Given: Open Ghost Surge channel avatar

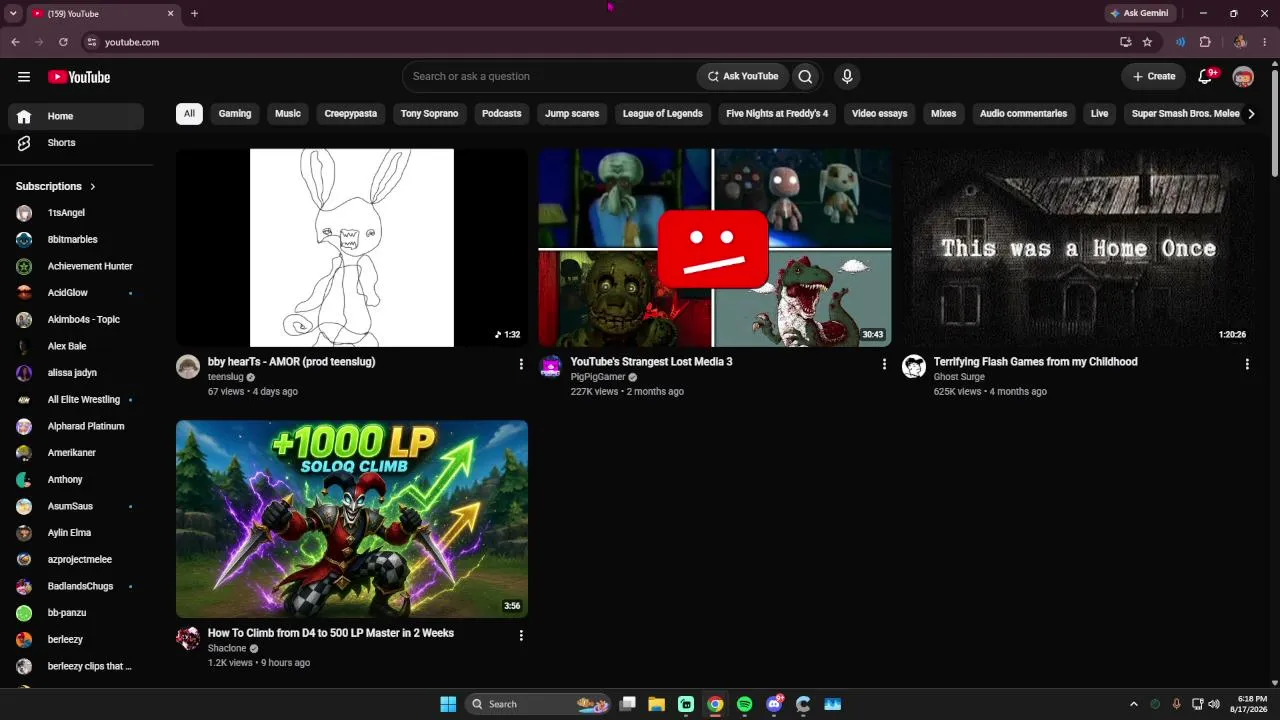Looking at the screenshot, I should pos(914,366).
